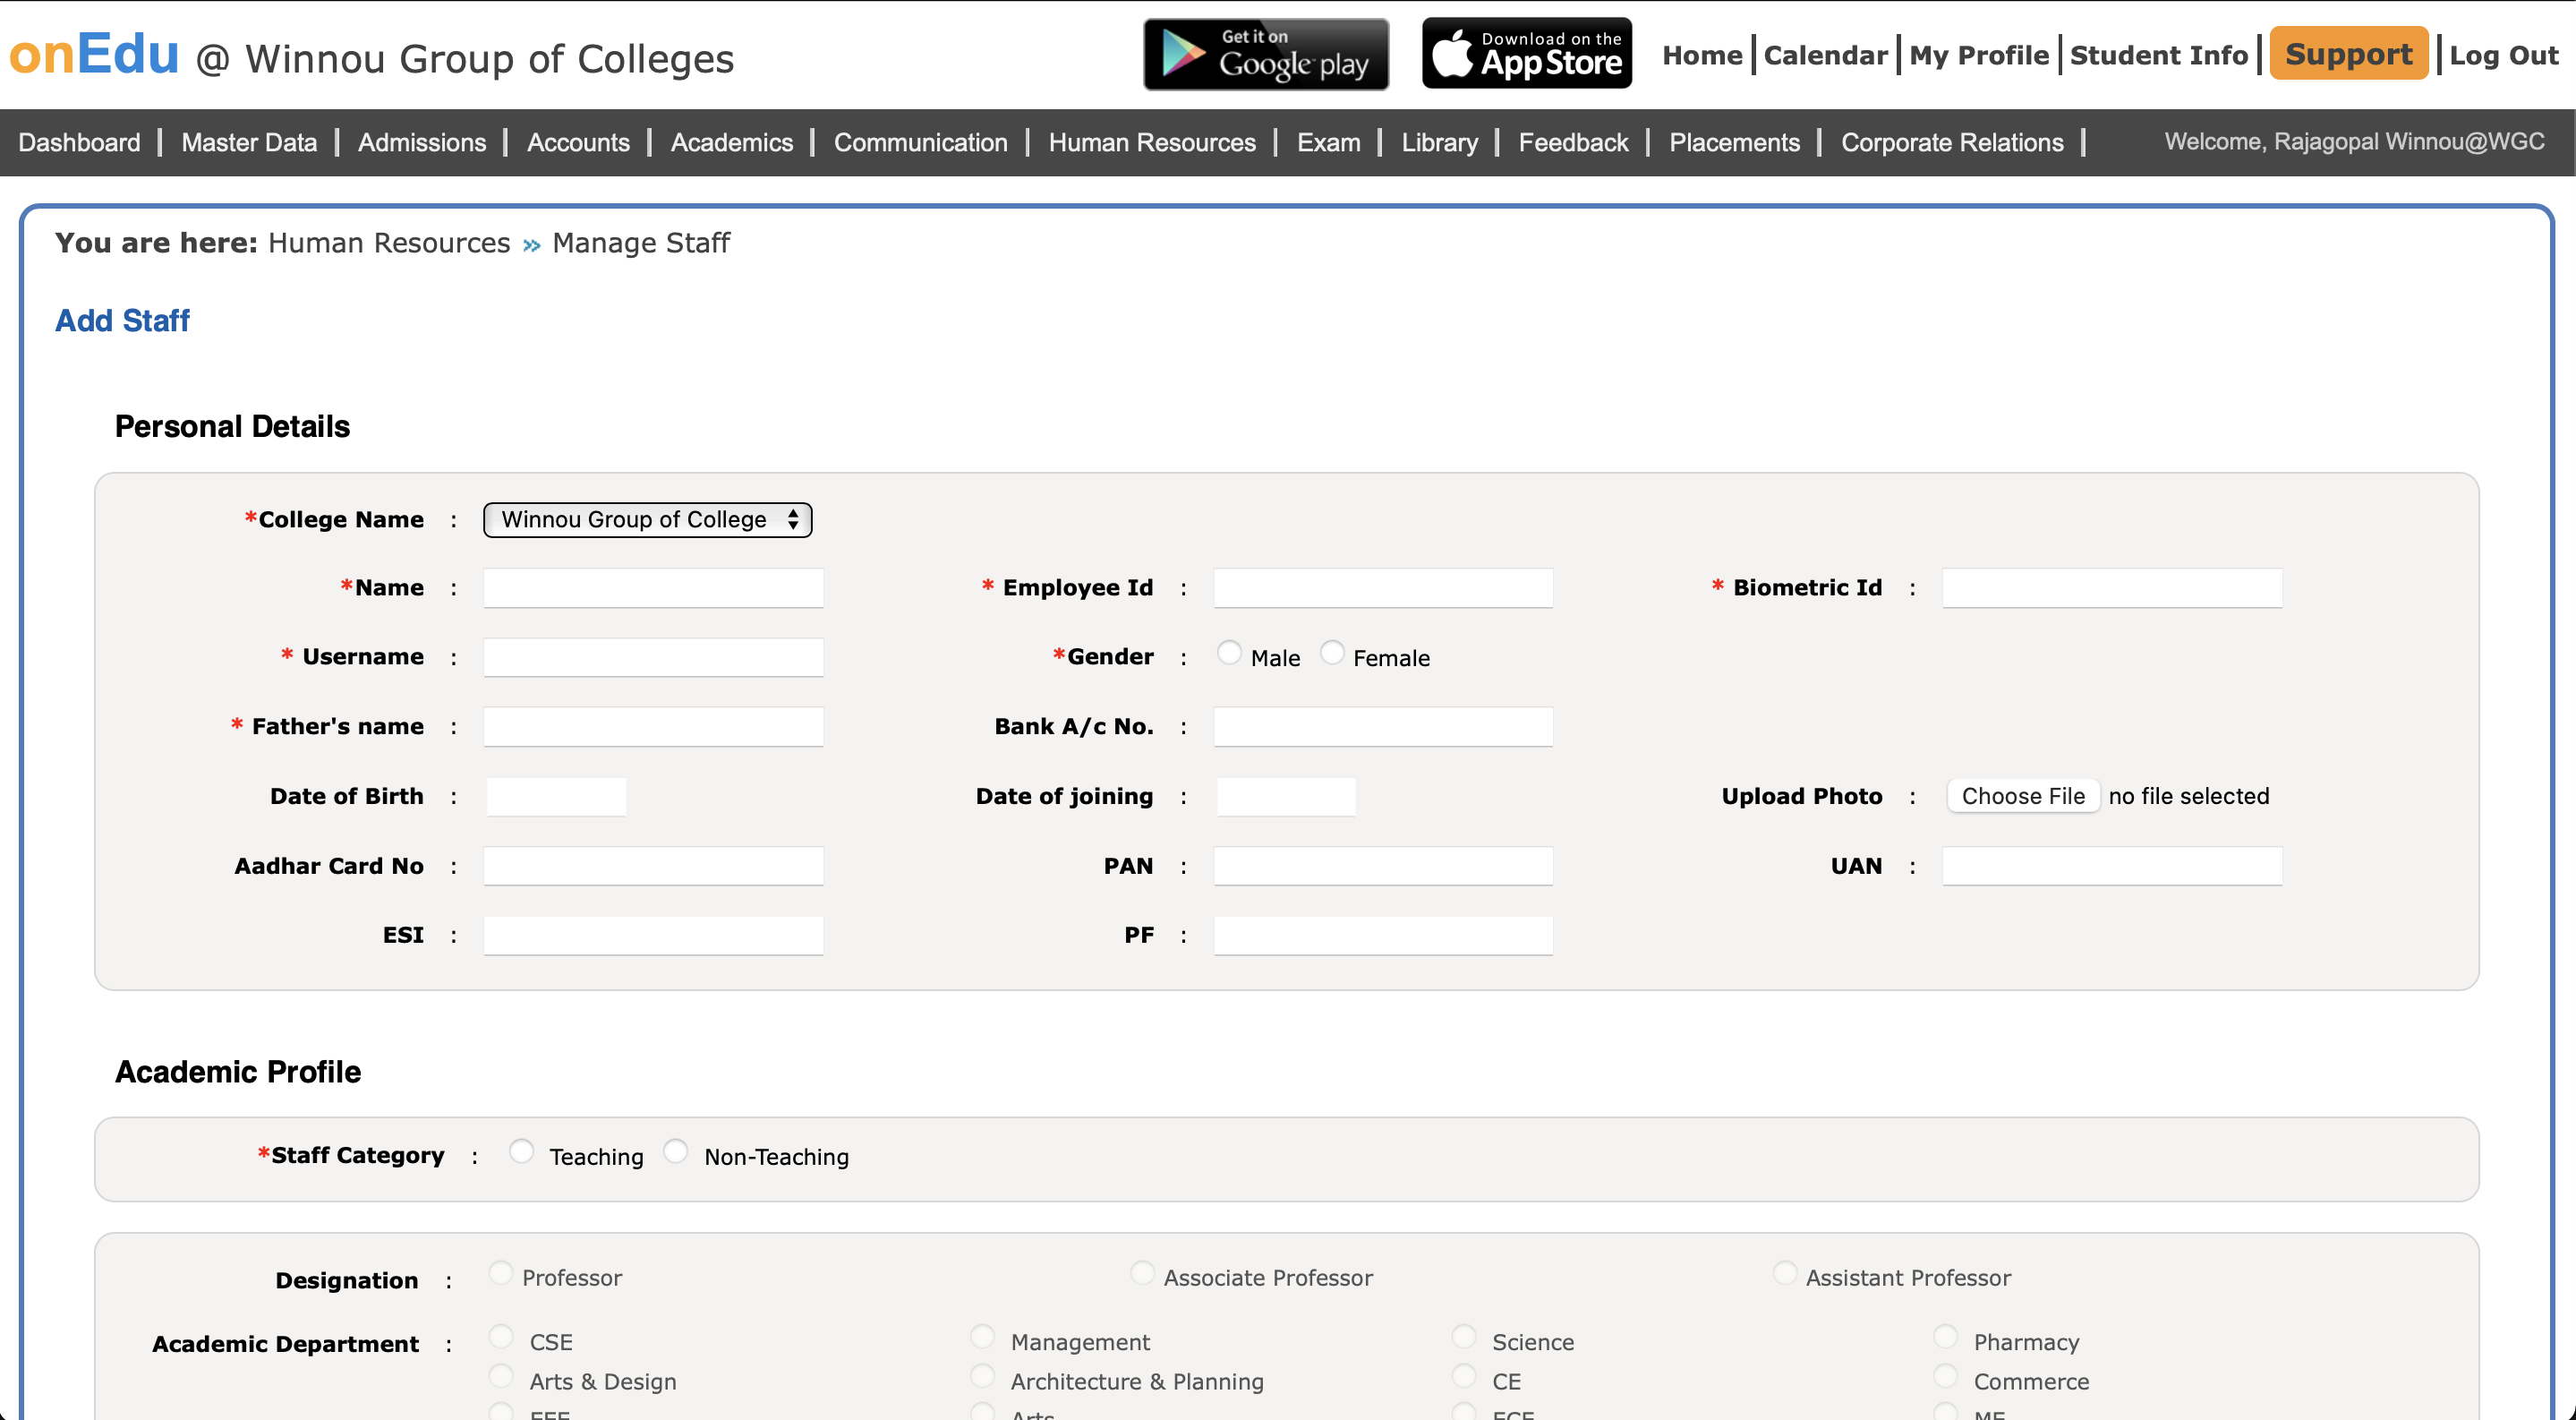Open the My Profile link
The height and width of the screenshot is (1420, 2576).
point(1978,56)
